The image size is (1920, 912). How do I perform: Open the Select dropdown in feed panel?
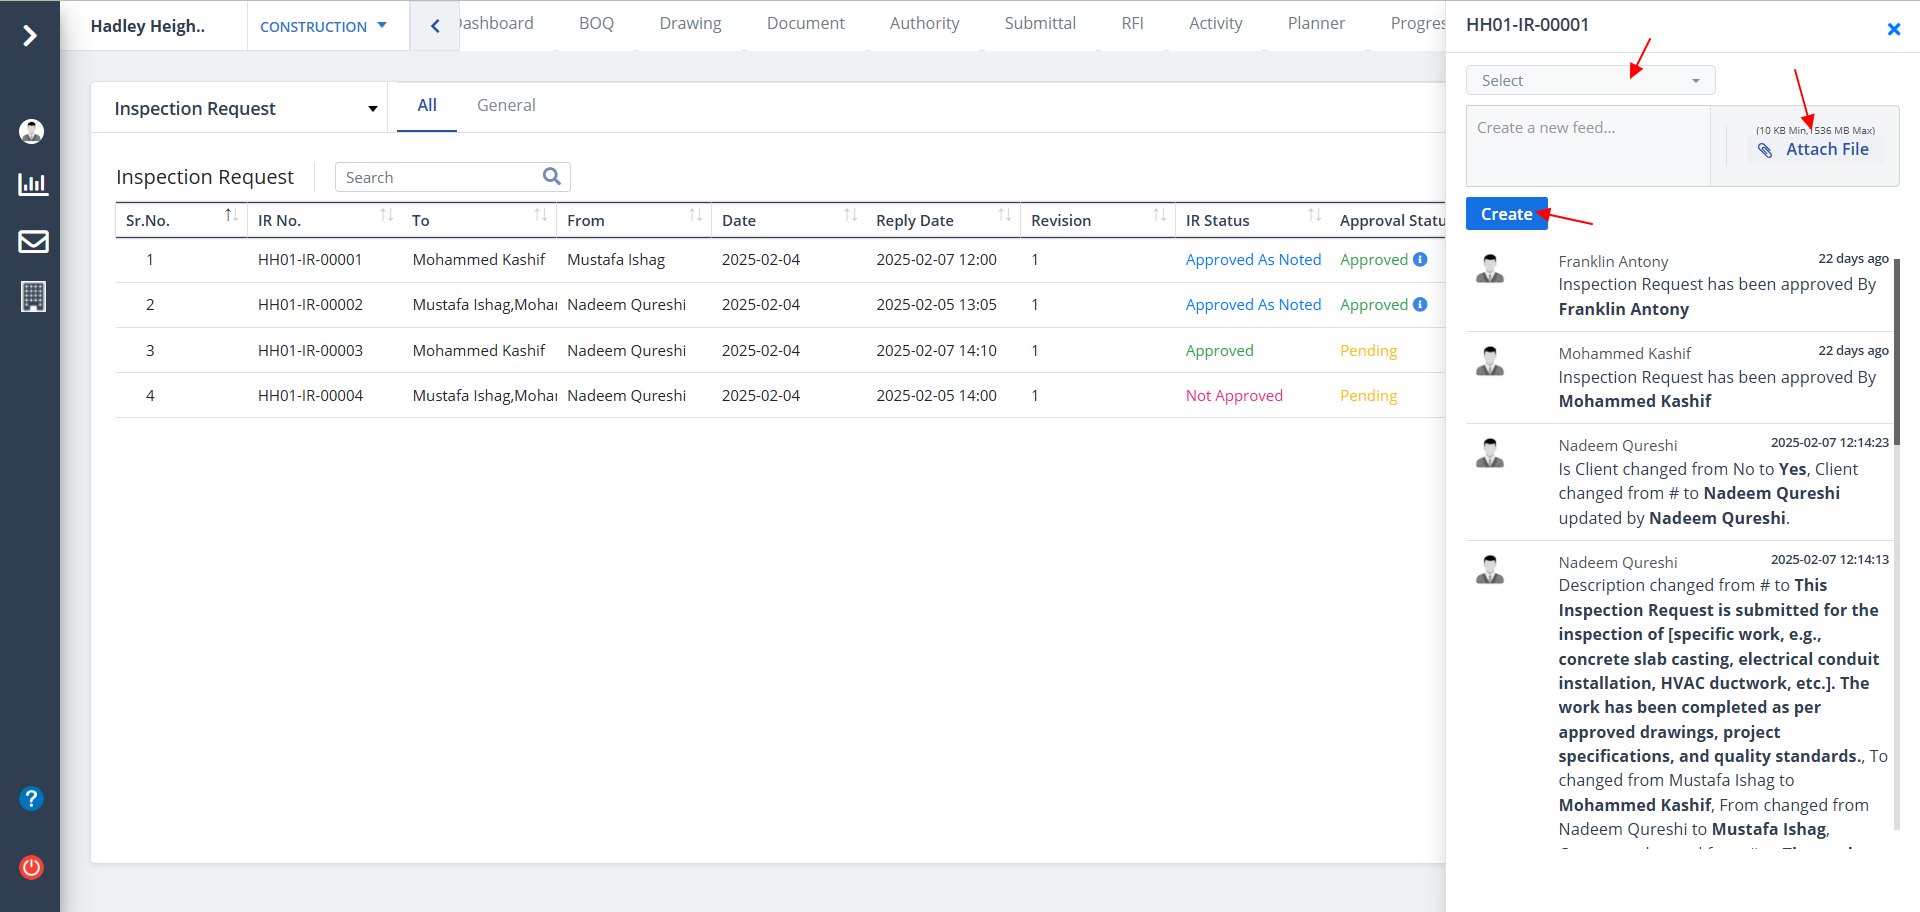point(1590,81)
